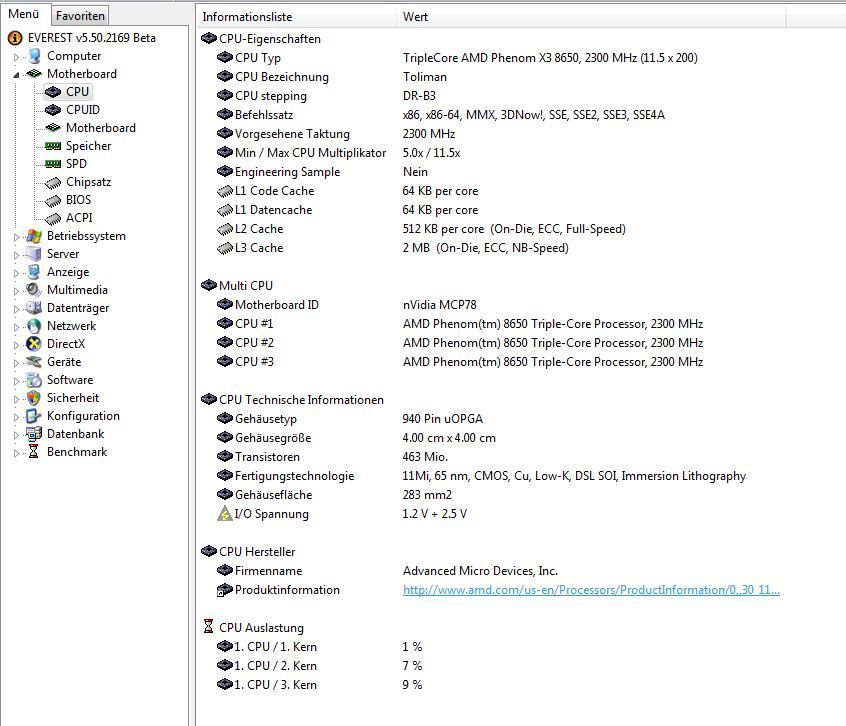The image size is (846, 726).
Task: Open the Geräte icon
Action: click(x=34, y=362)
